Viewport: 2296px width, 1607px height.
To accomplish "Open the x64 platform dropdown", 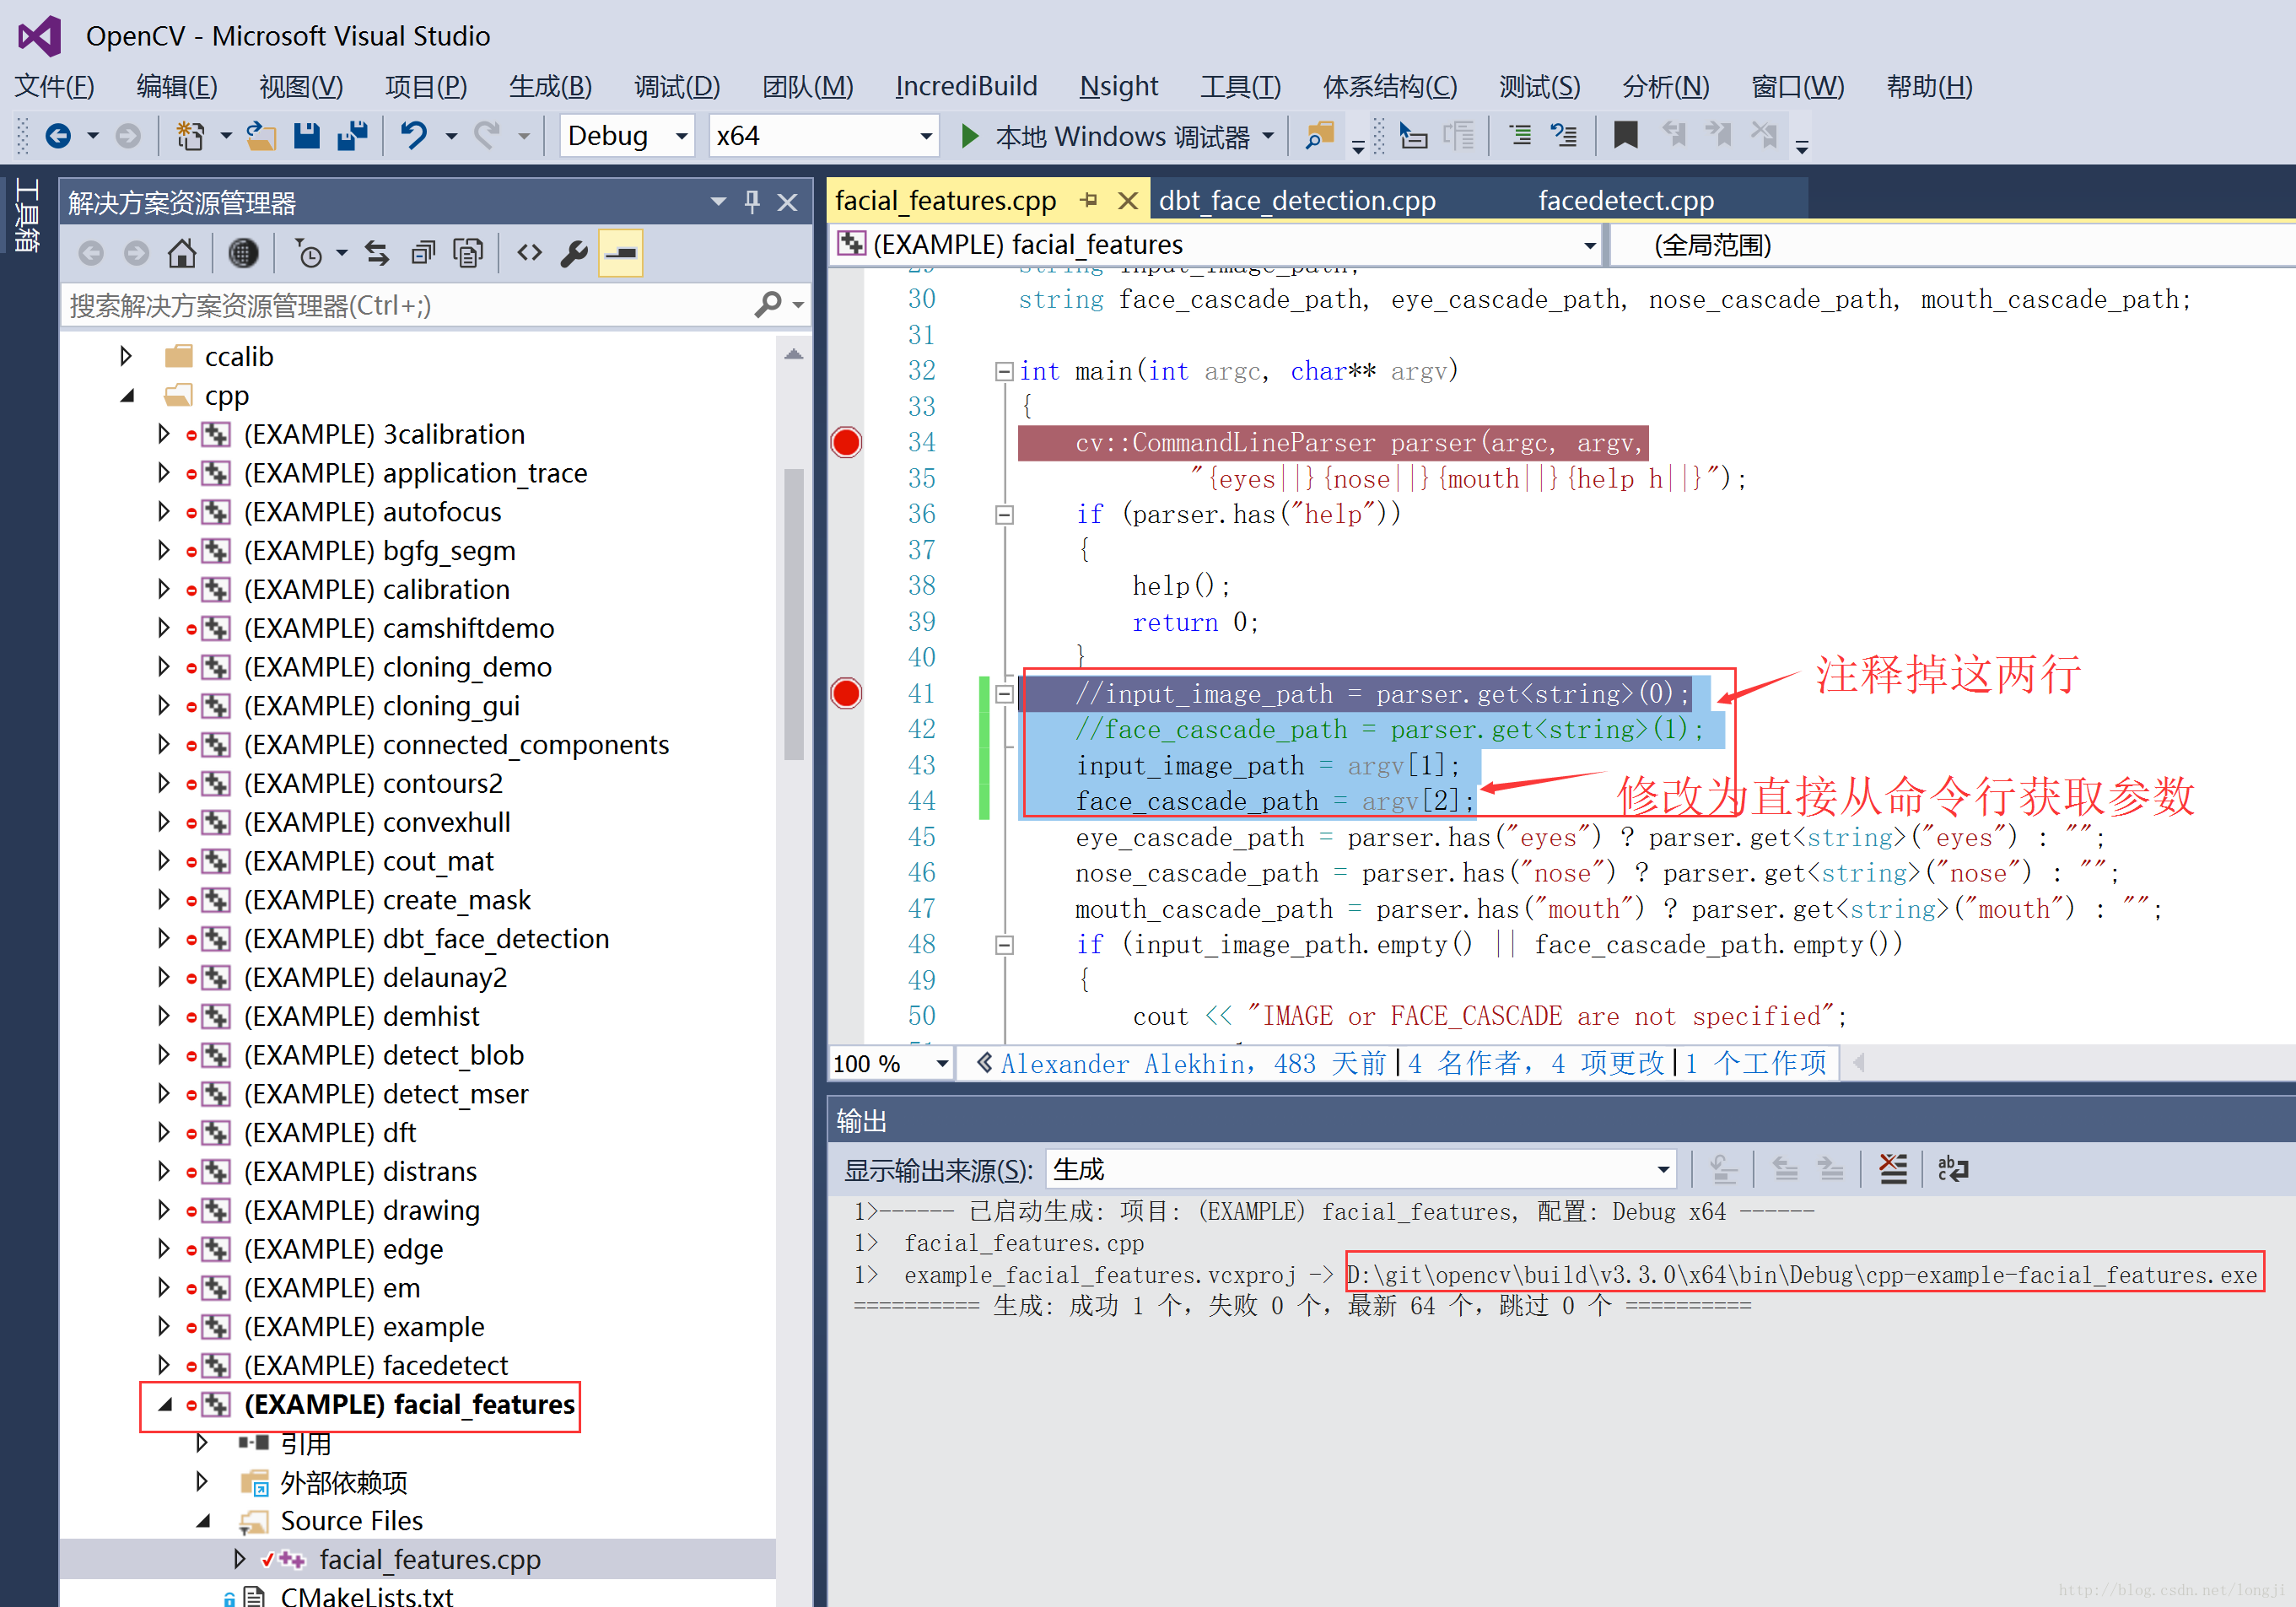I will [925, 135].
